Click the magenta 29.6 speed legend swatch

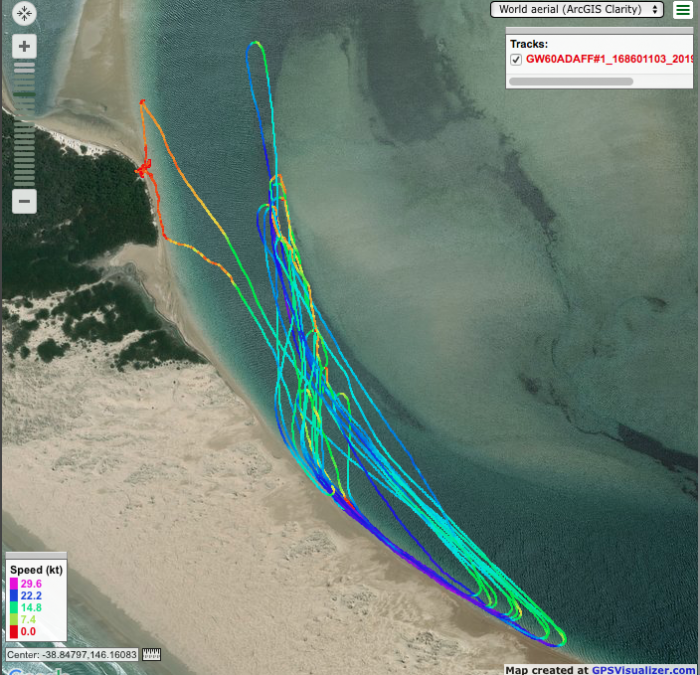[x=14, y=584]
